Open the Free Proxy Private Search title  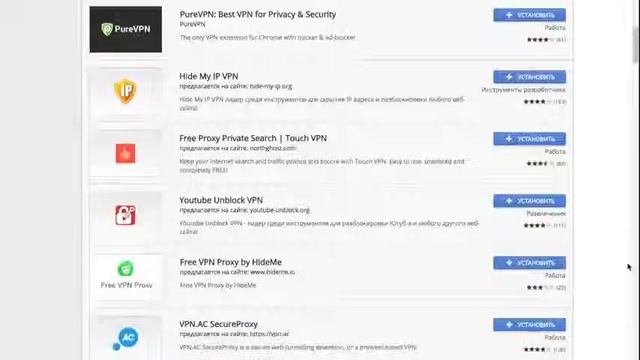(x=253, y=138)
